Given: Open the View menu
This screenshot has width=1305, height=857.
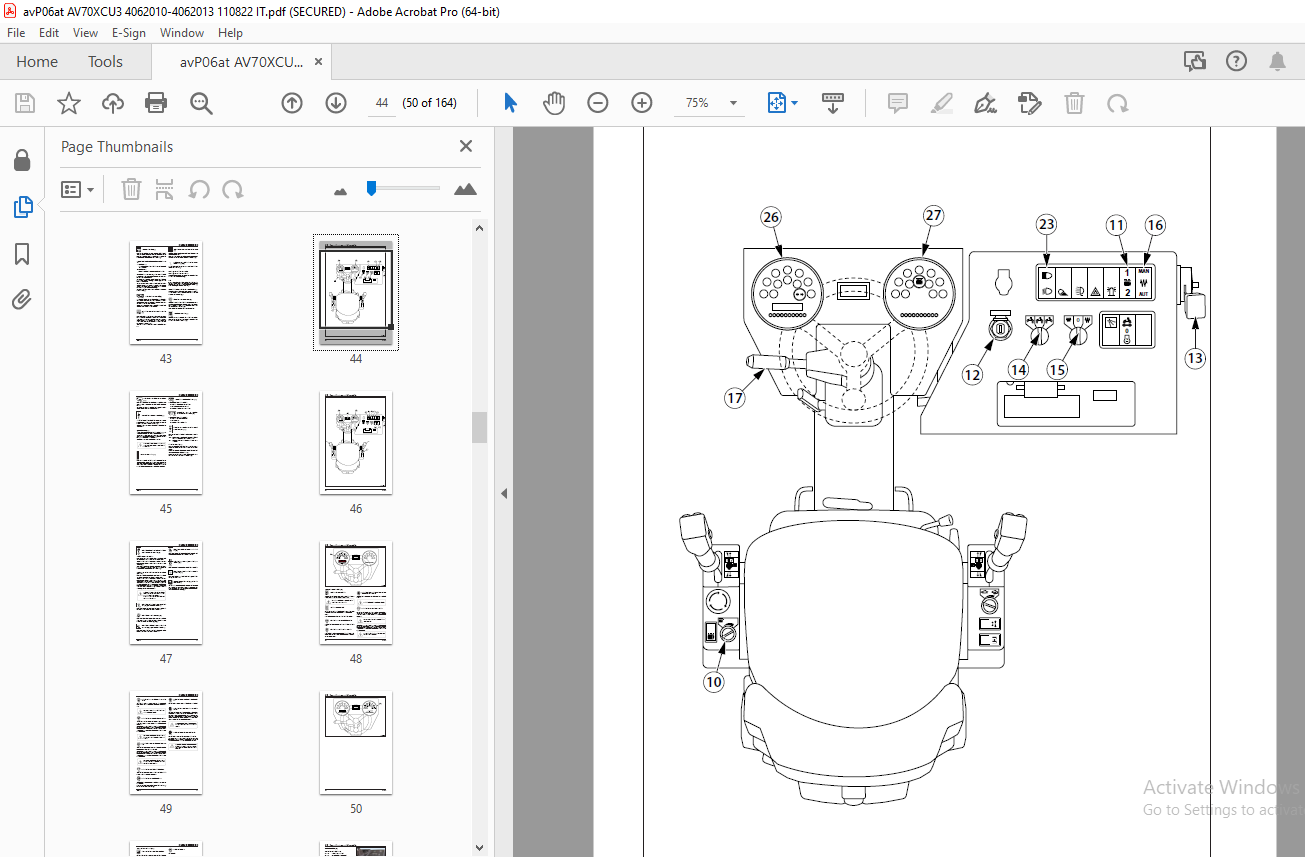Looking at the screenshot, I should coord(85,33).
